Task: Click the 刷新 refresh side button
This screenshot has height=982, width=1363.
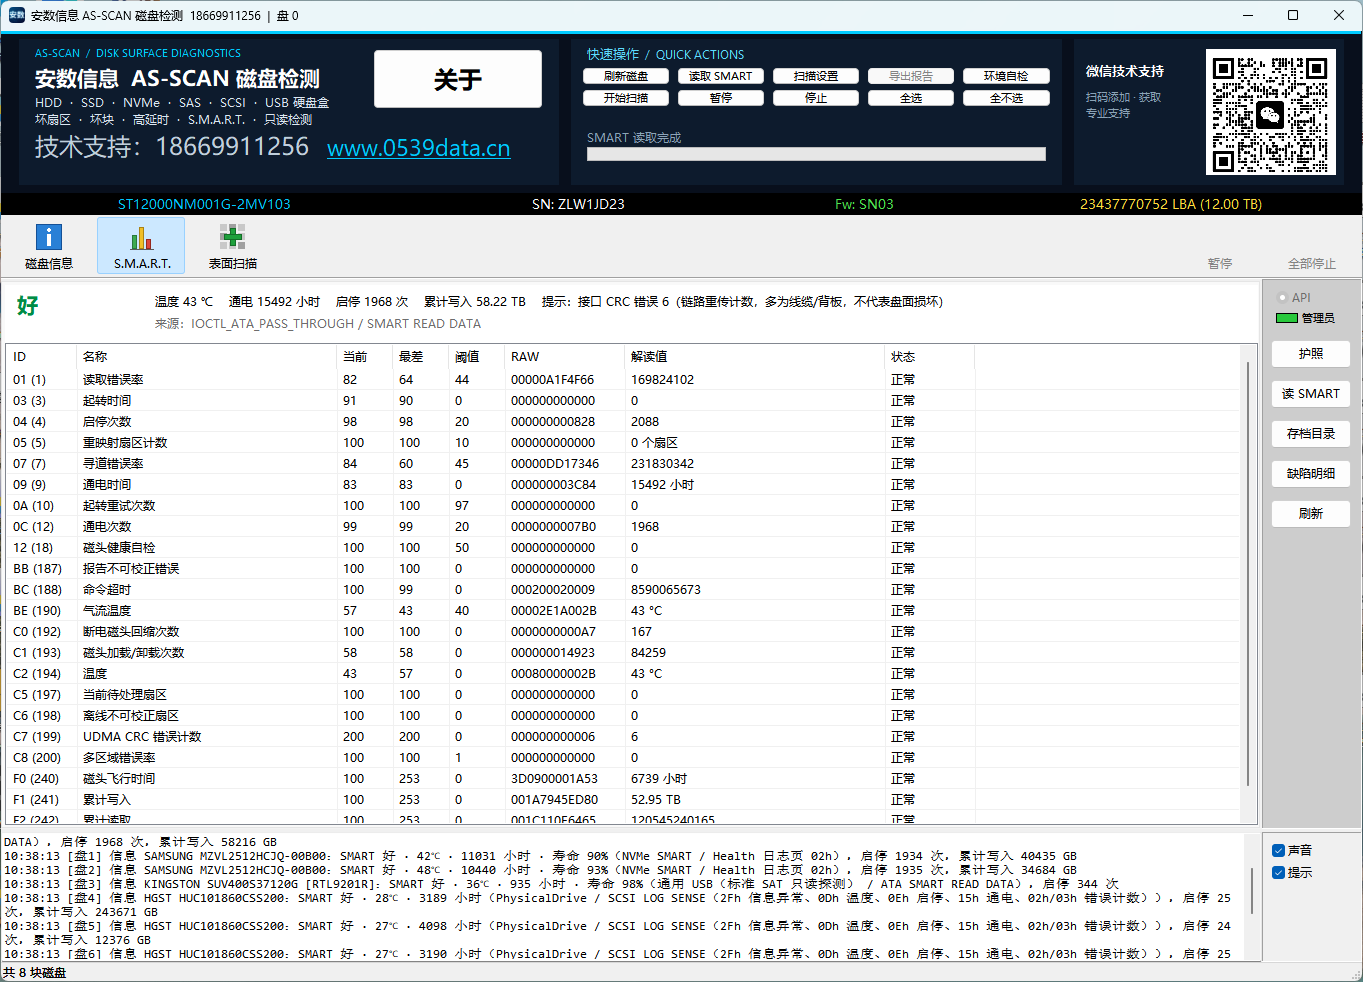Action: pos(1311,514)
